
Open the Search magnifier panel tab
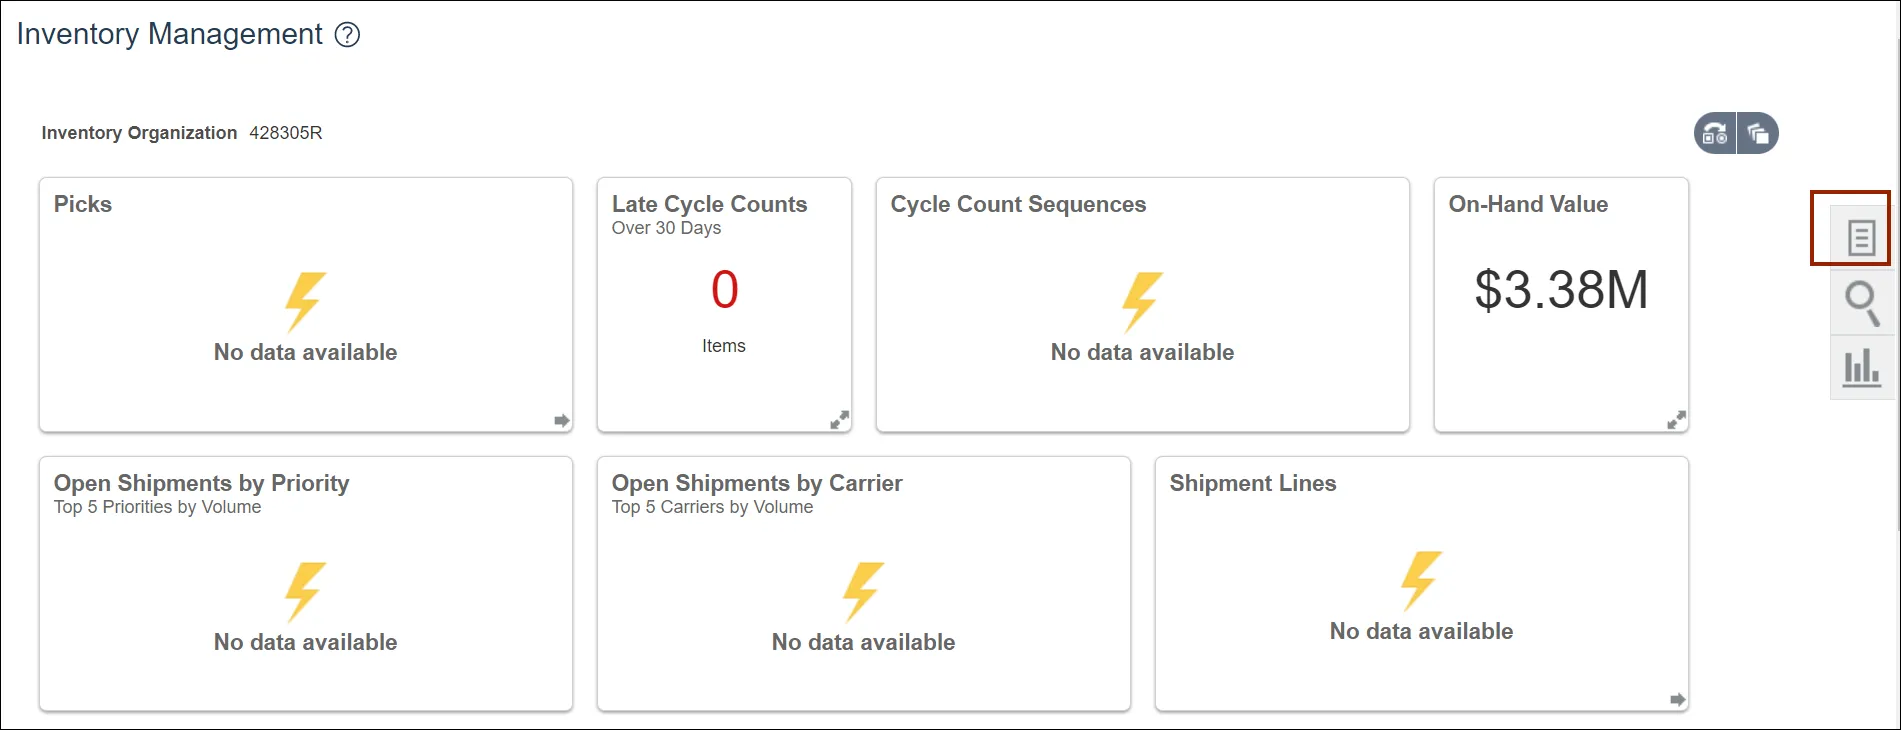[x=1861, y=302]
